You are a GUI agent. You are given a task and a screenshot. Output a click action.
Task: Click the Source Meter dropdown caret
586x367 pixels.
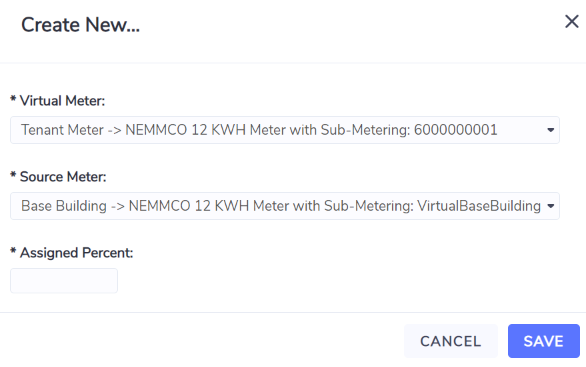tap(550, 206)
